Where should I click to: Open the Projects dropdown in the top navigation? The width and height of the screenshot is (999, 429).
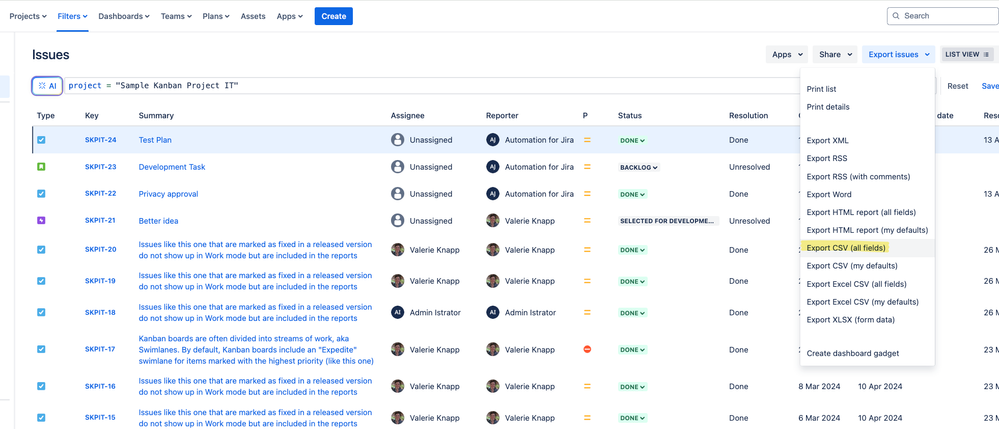(28, 17)
